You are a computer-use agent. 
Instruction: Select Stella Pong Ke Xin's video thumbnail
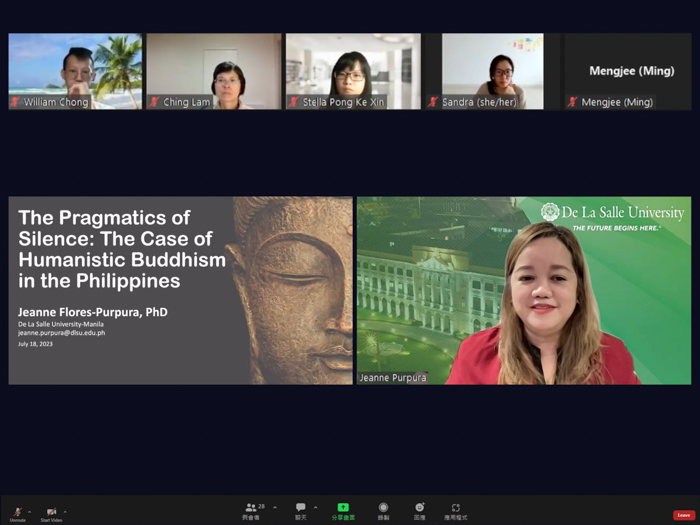353,71
